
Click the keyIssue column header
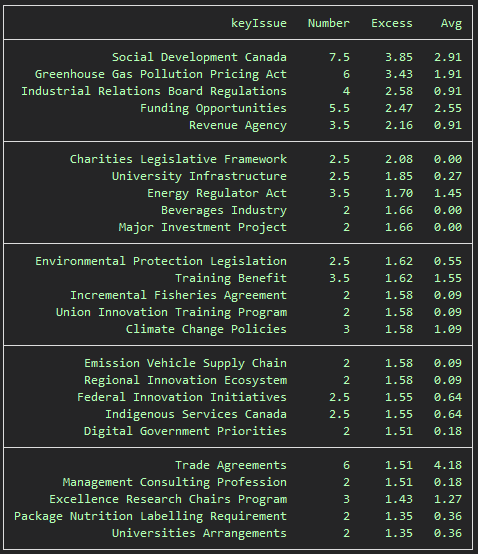point(259,23)
